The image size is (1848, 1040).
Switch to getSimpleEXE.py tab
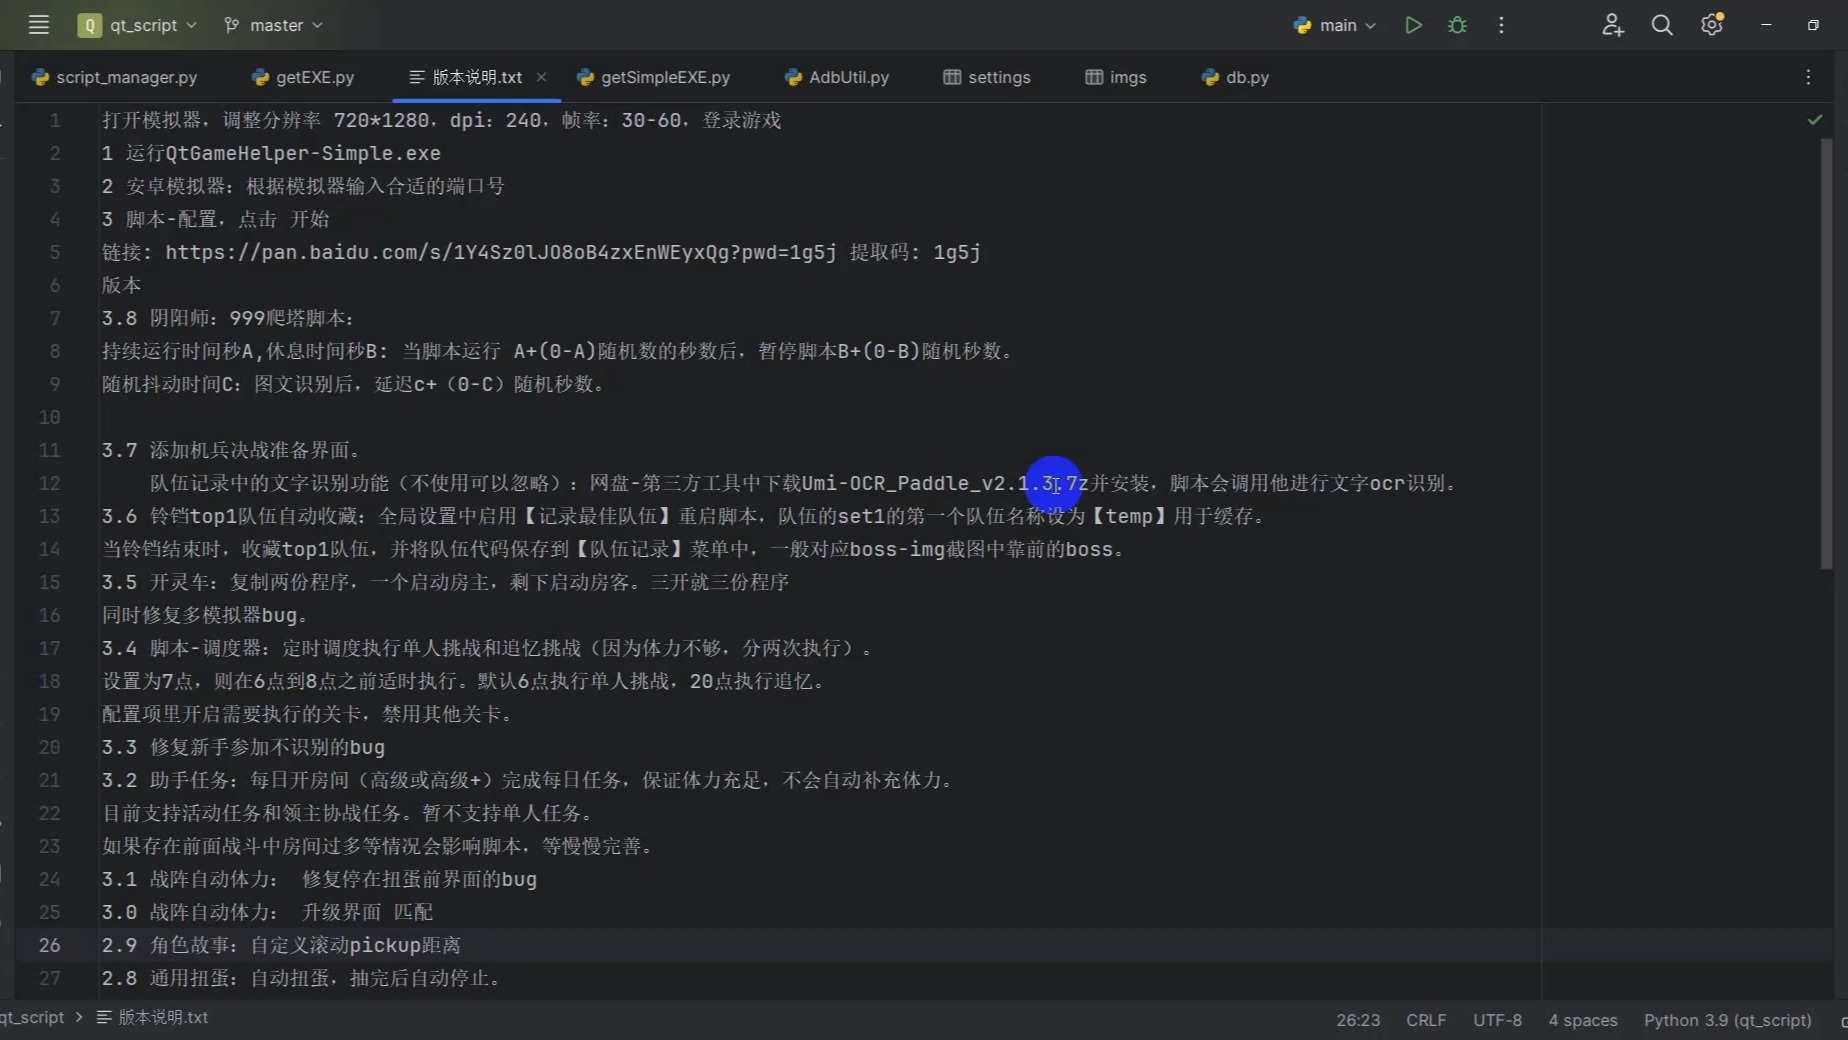654,77
